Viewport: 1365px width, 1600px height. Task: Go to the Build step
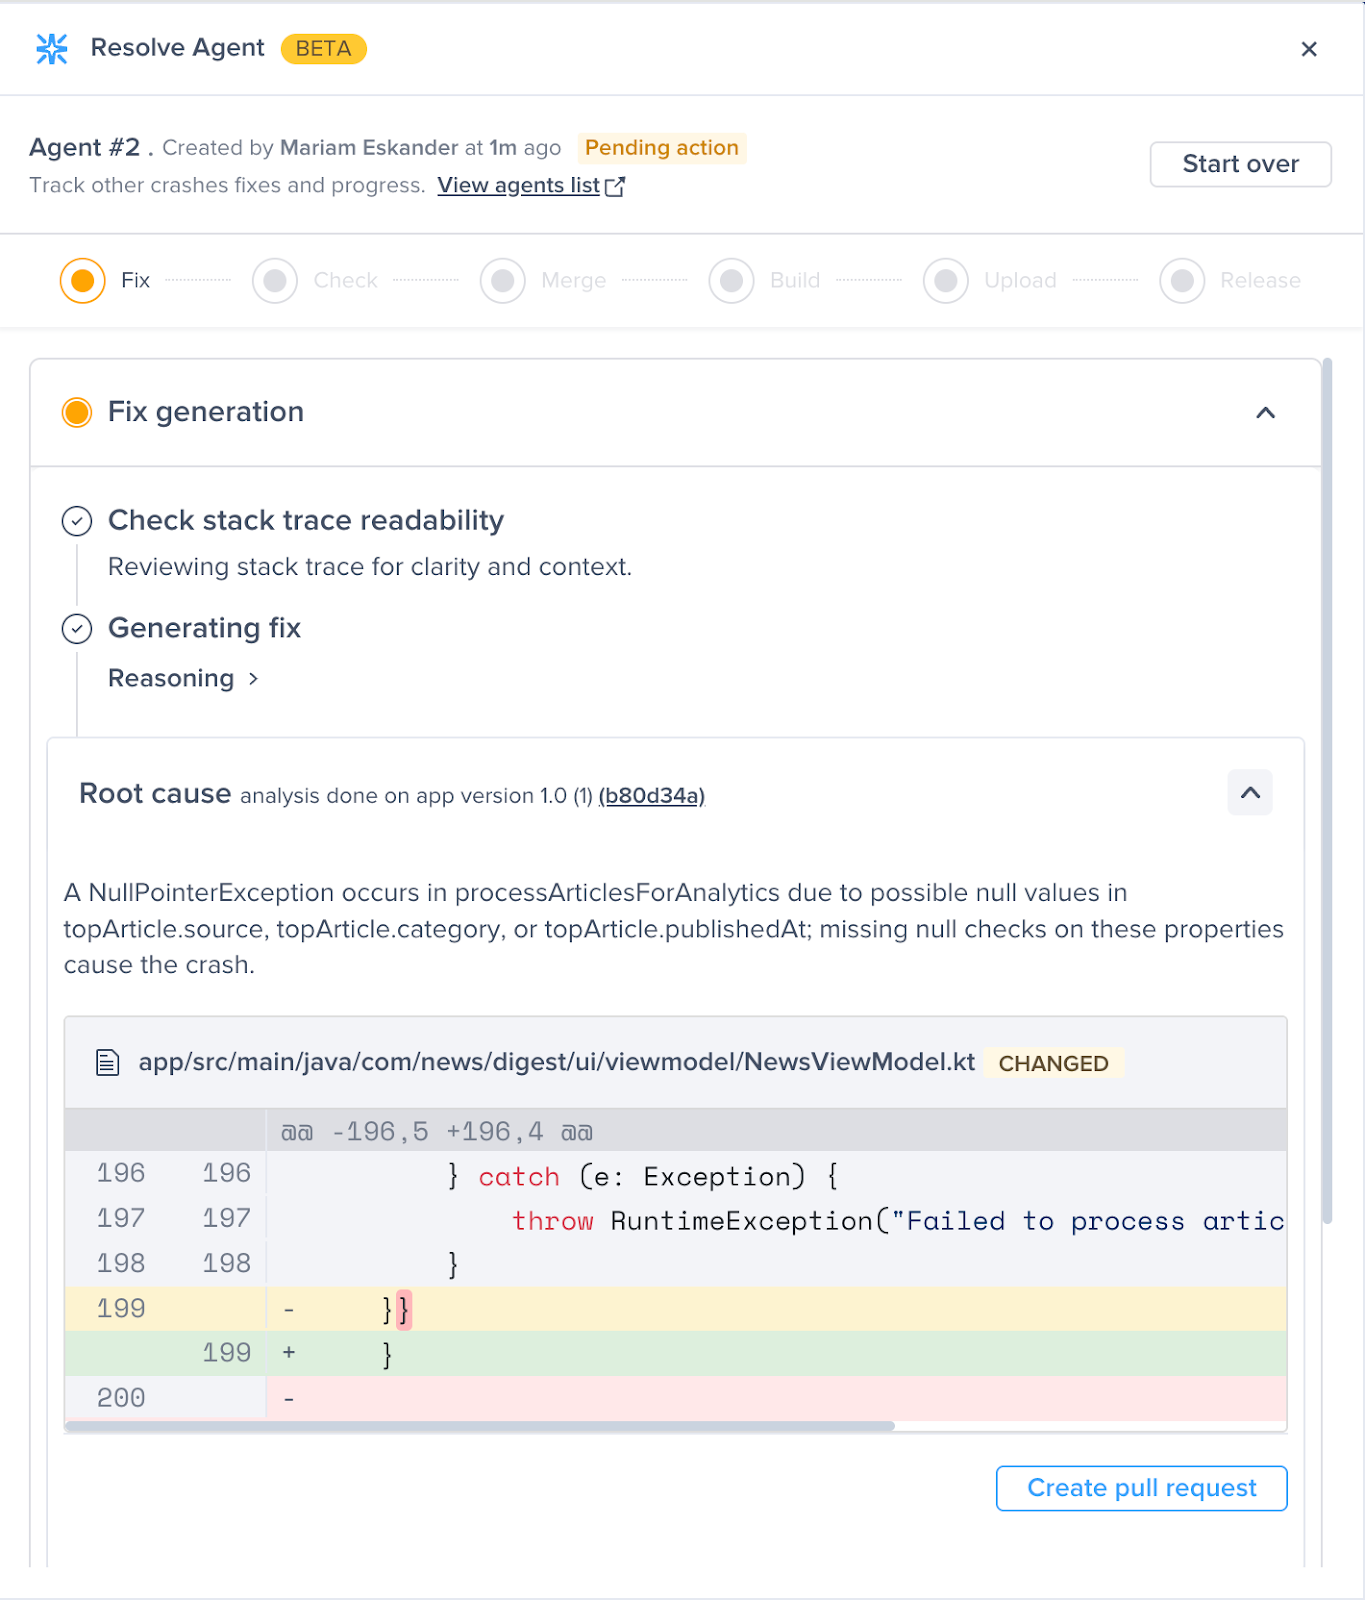(x=732, y=281)
